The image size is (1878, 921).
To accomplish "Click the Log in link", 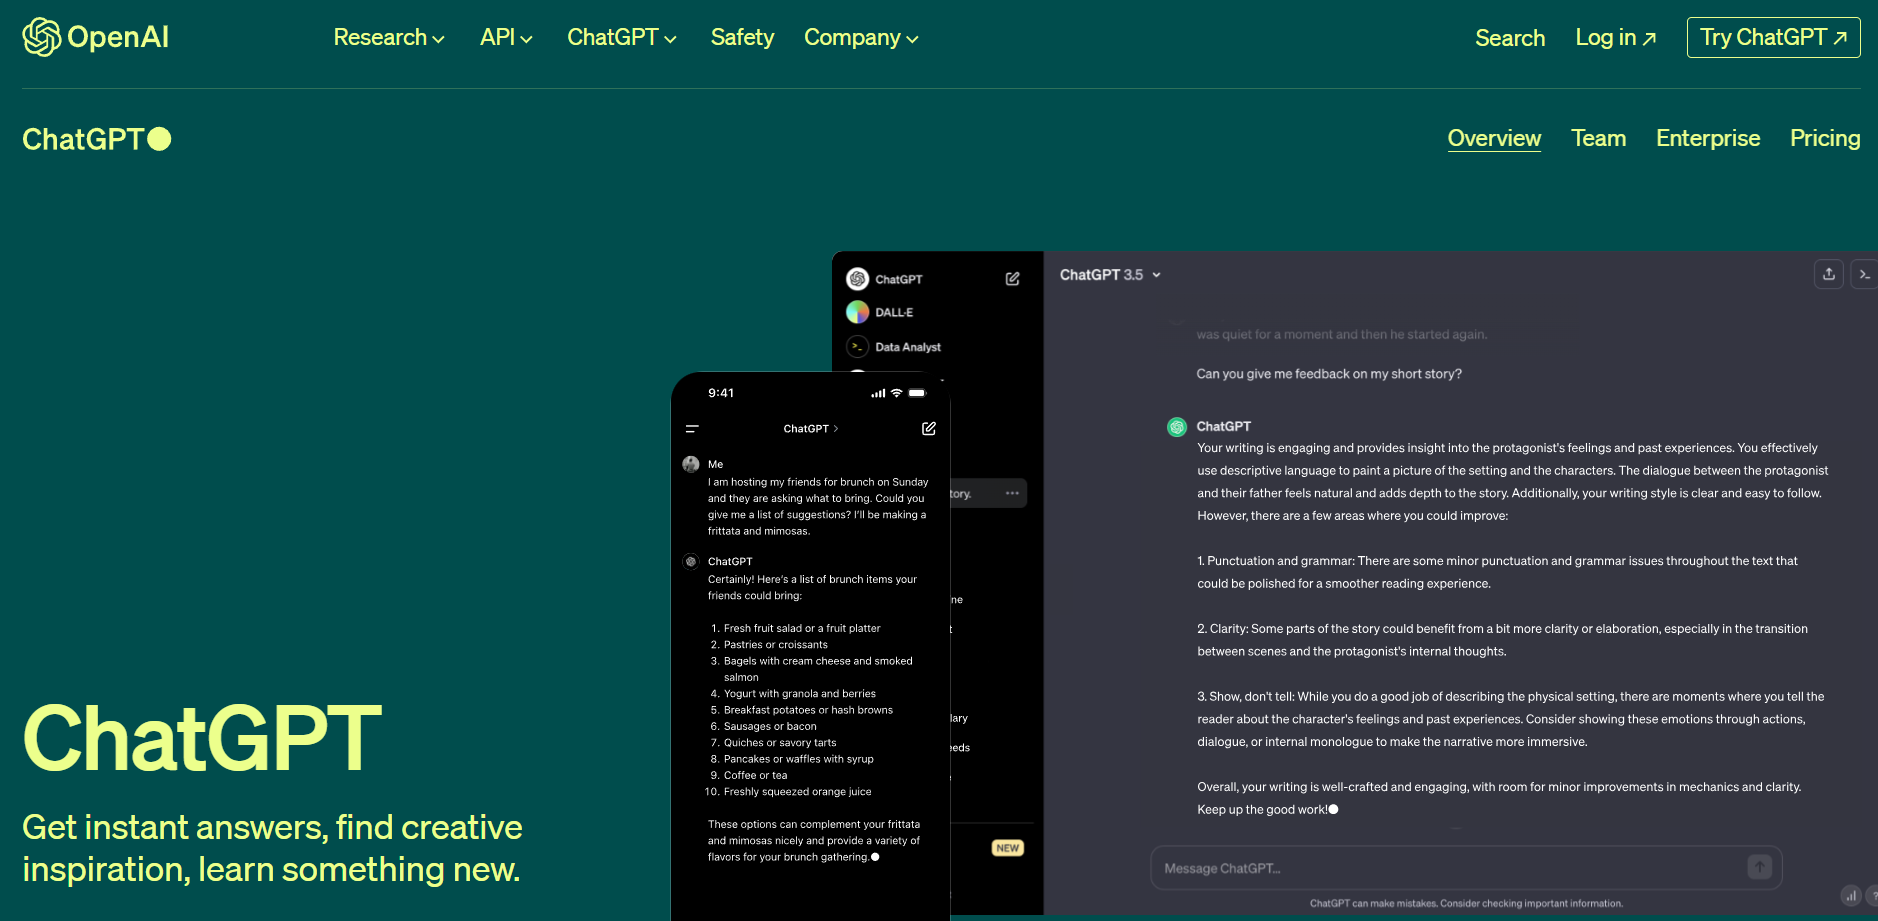I will (1616, 38).
